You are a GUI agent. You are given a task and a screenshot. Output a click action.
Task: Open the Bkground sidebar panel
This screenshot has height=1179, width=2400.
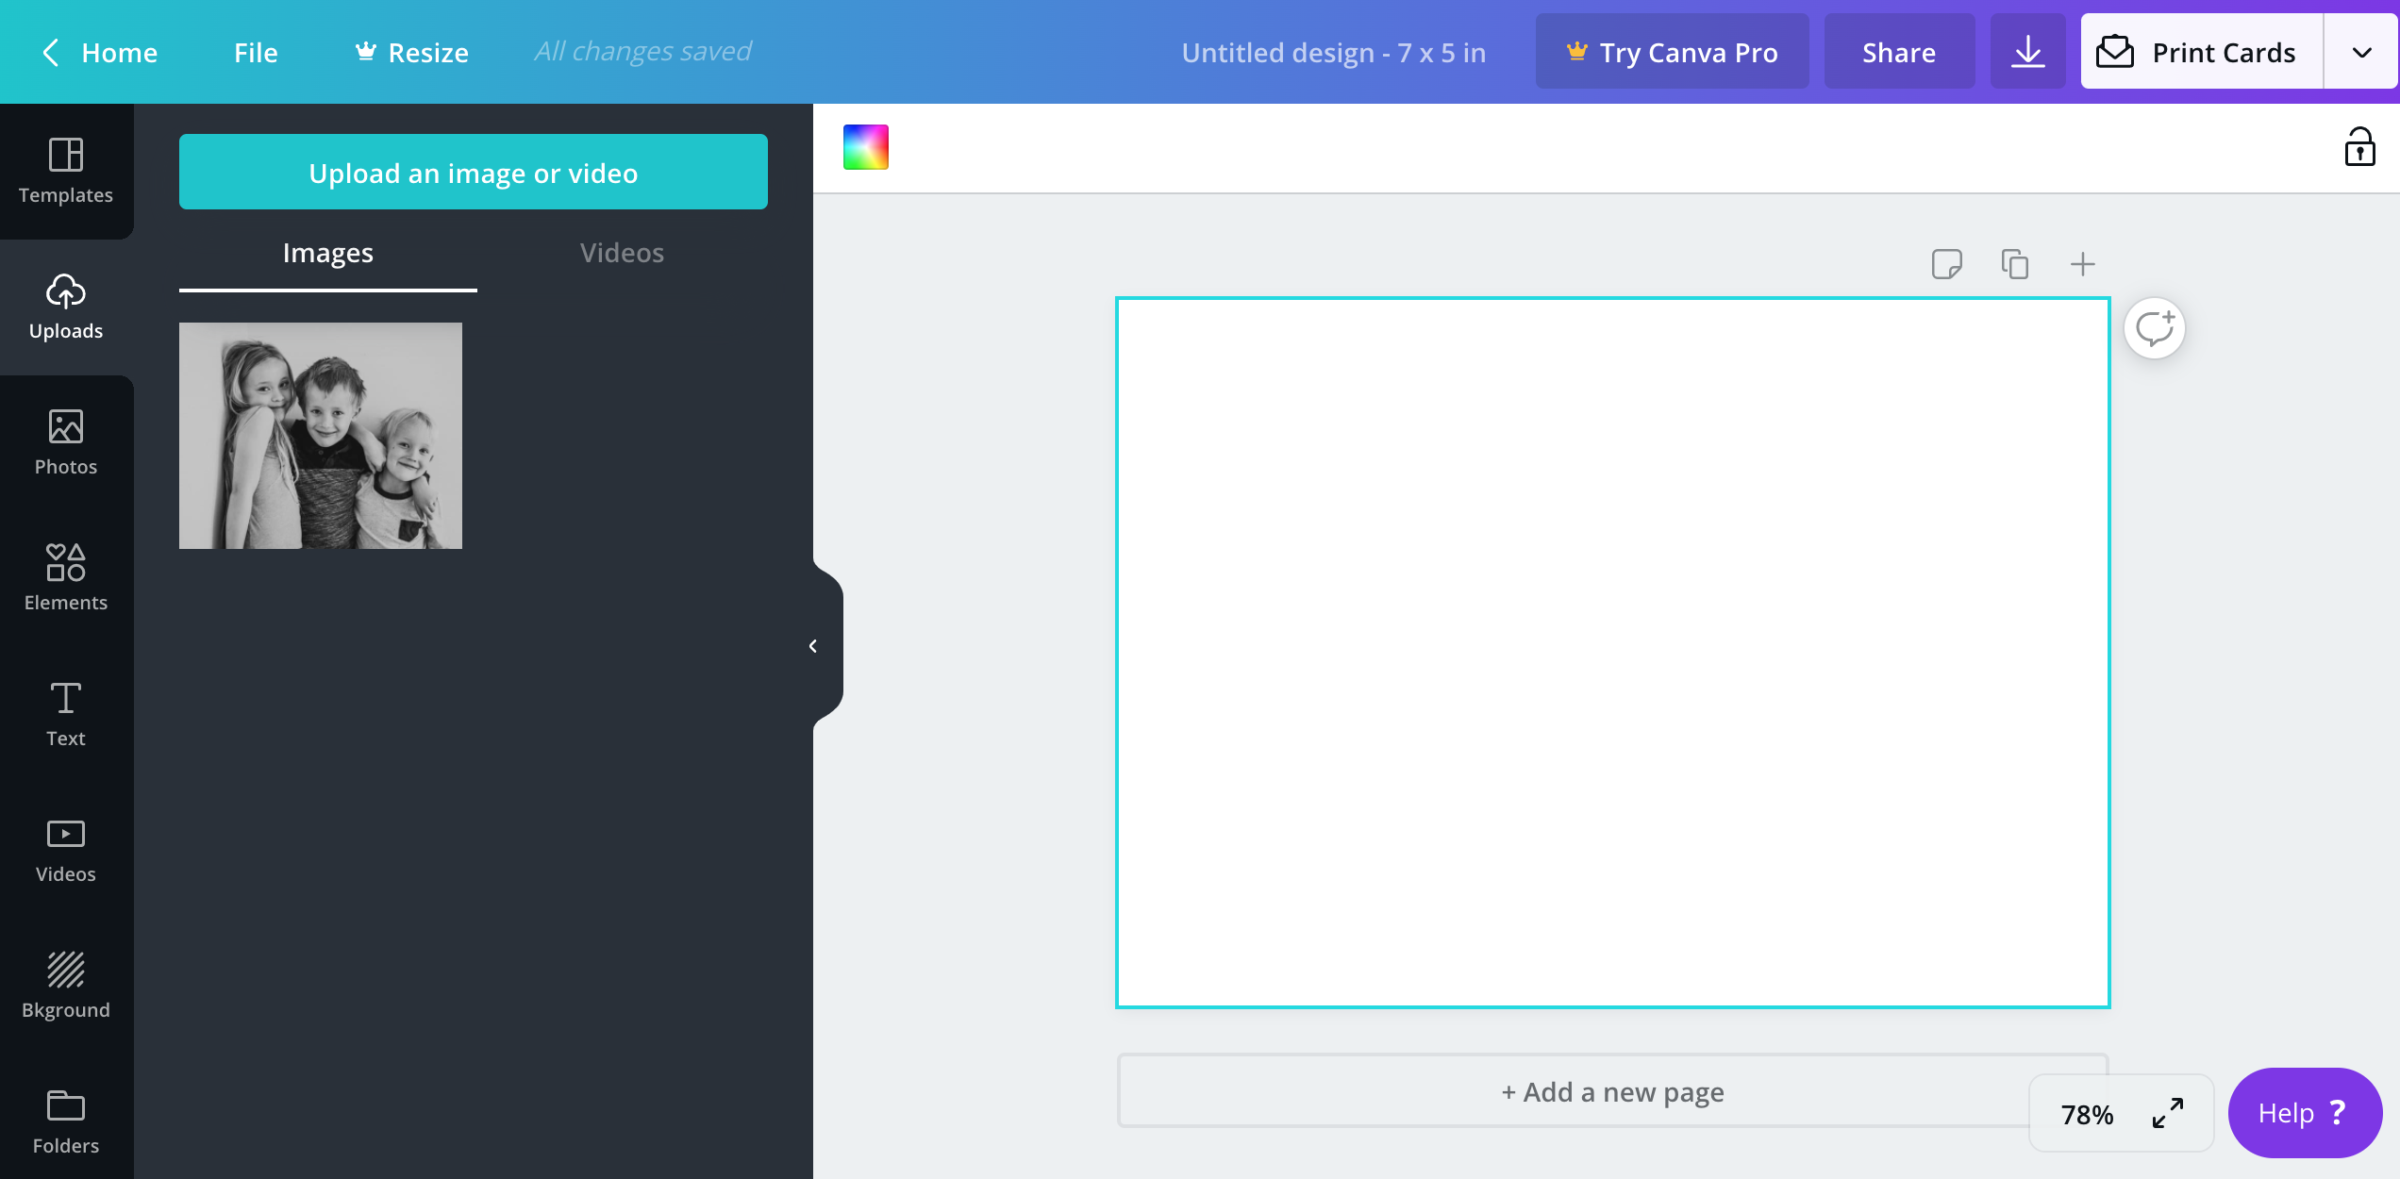(66, 986)
